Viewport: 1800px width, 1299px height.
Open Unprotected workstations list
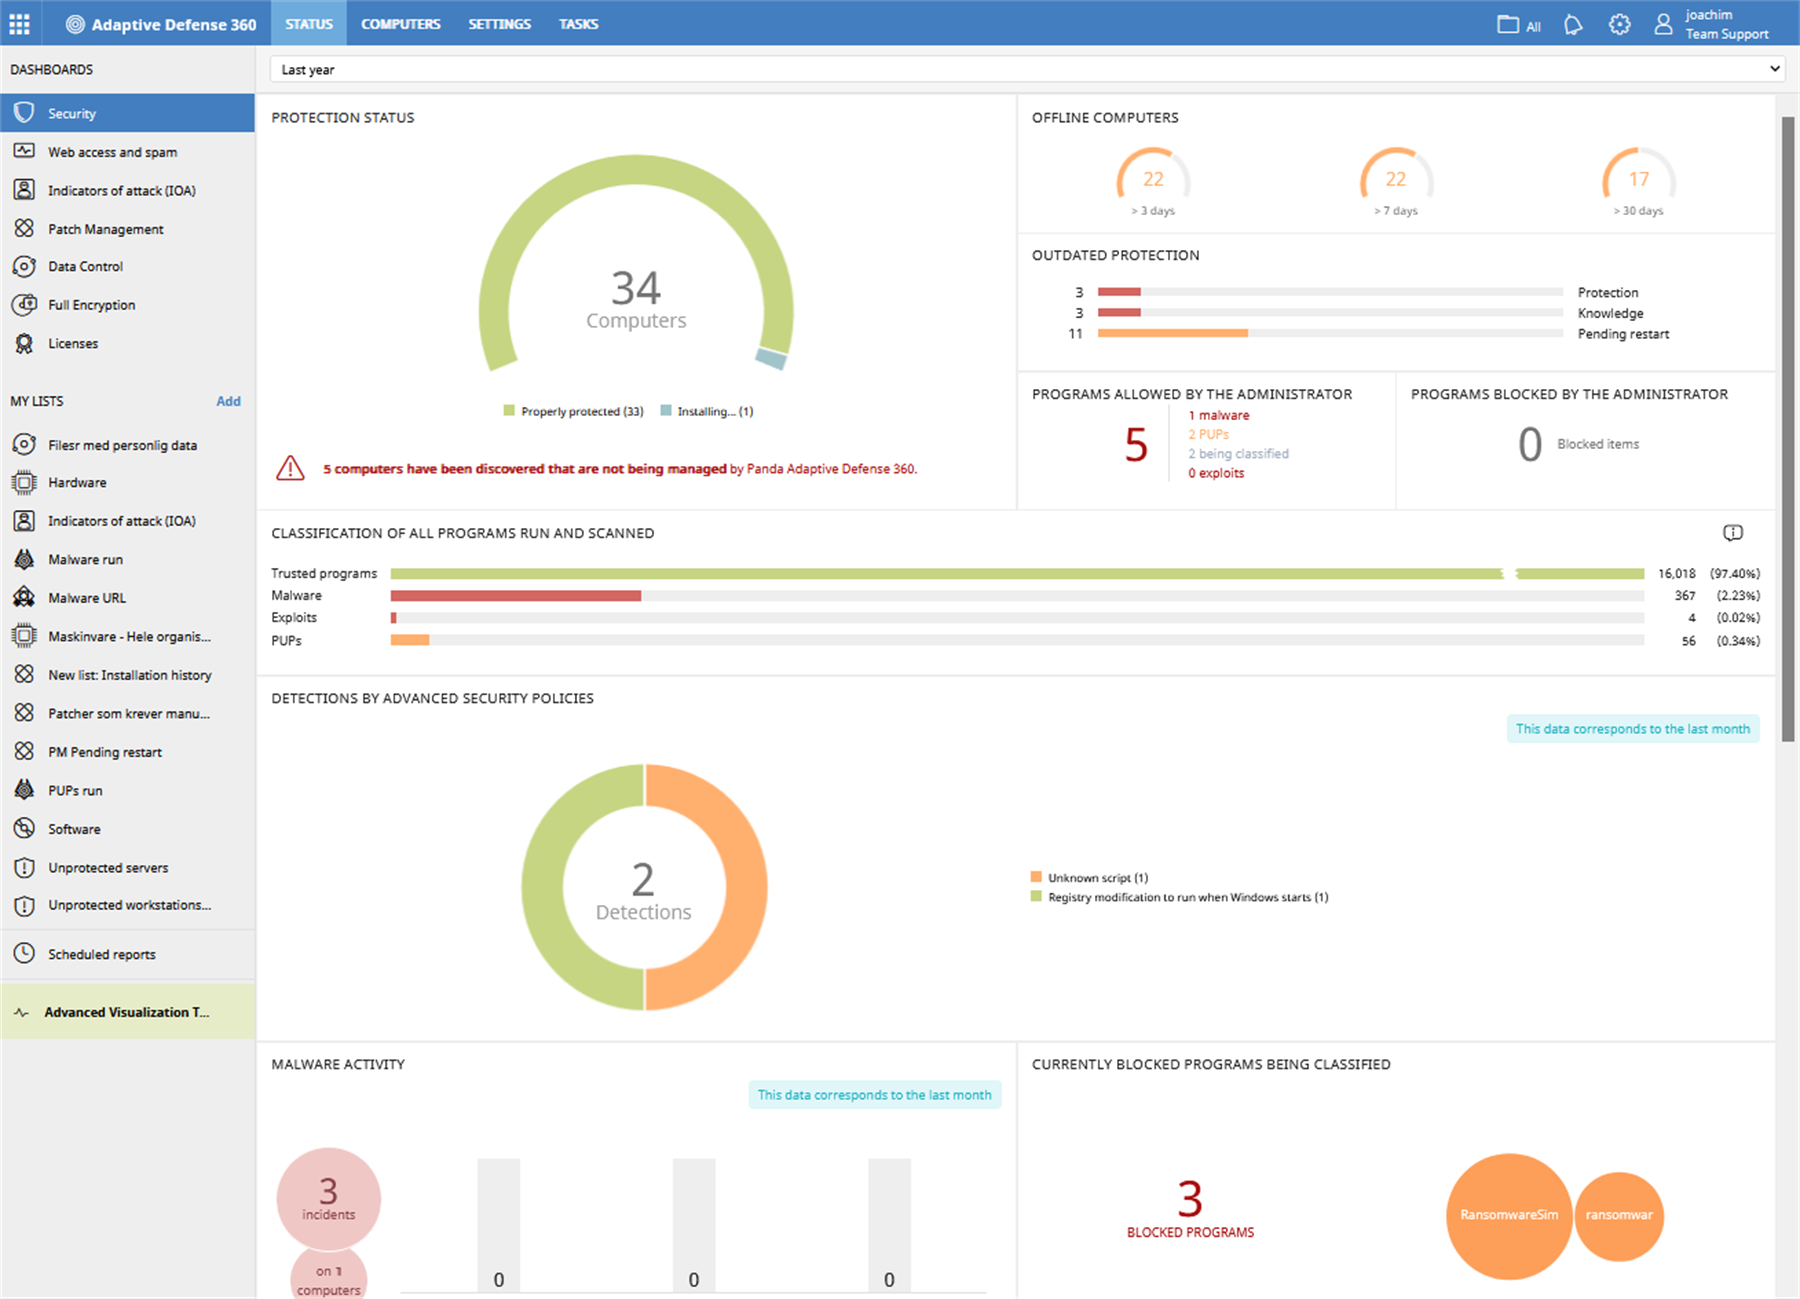[128, 905]
